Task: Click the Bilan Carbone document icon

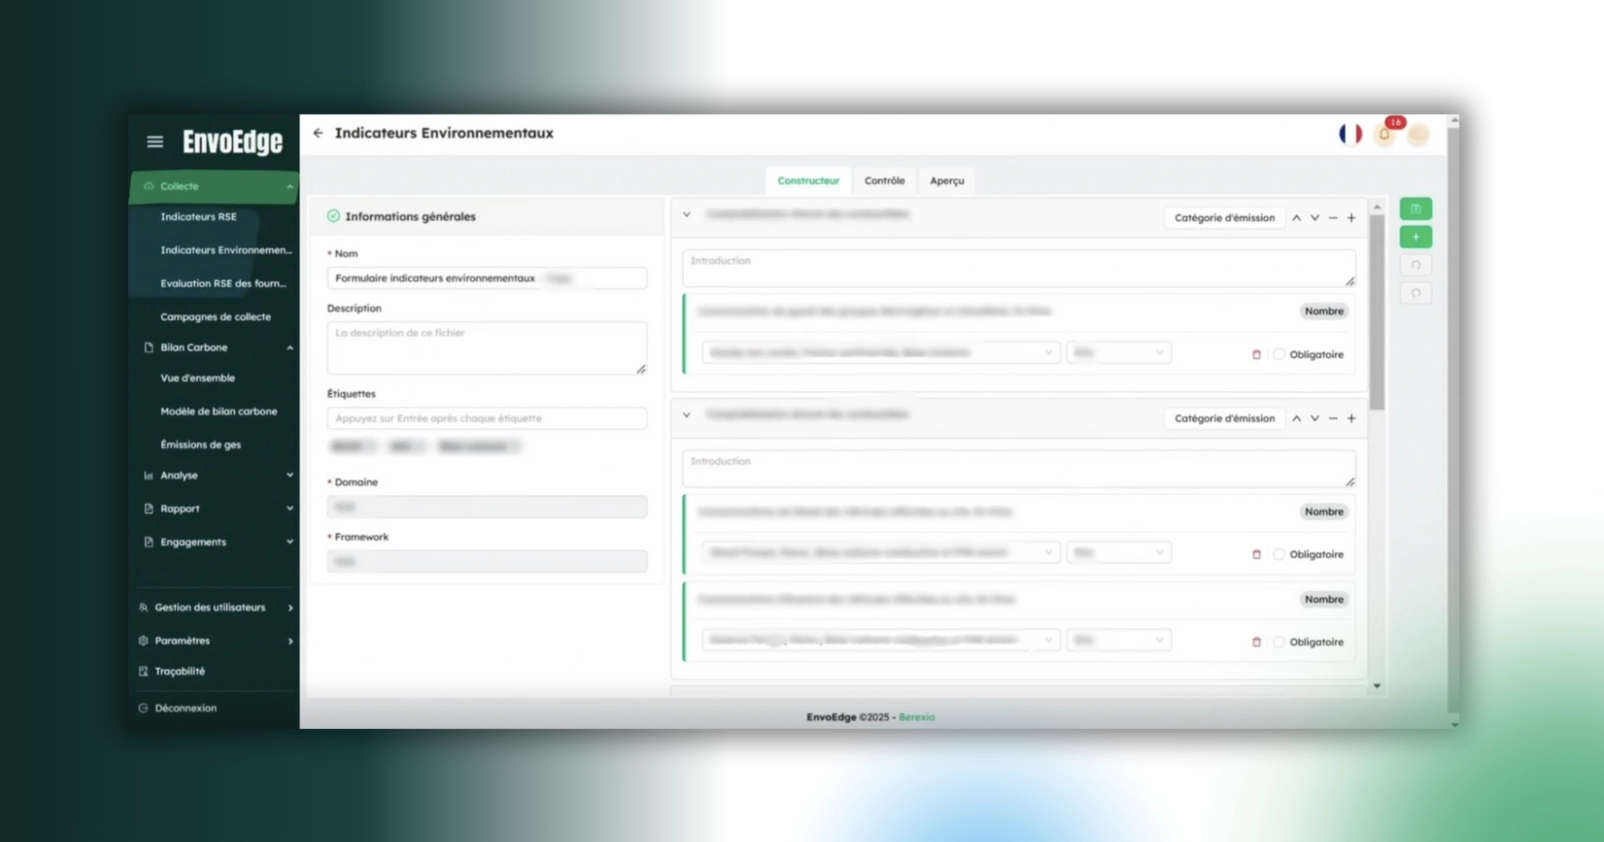Action: tap(149, 348)
